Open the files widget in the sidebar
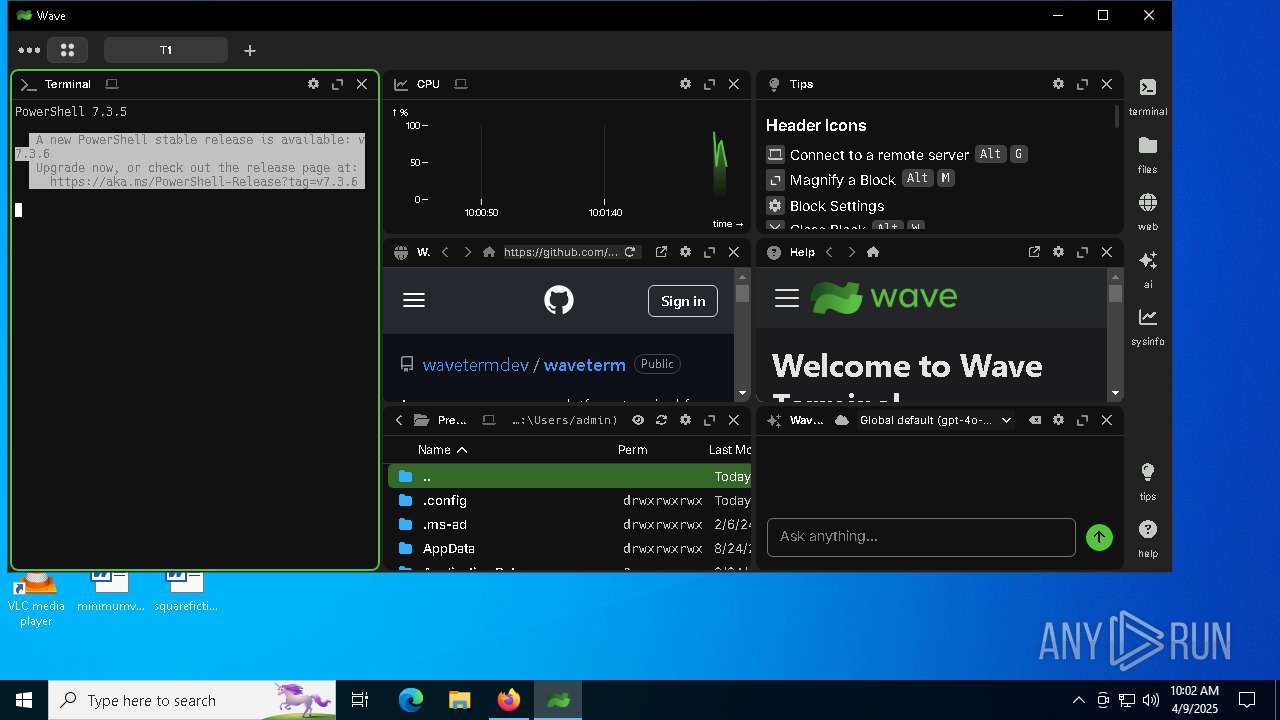This screenshot has width=1280, height=720. tap(1148, 155)
